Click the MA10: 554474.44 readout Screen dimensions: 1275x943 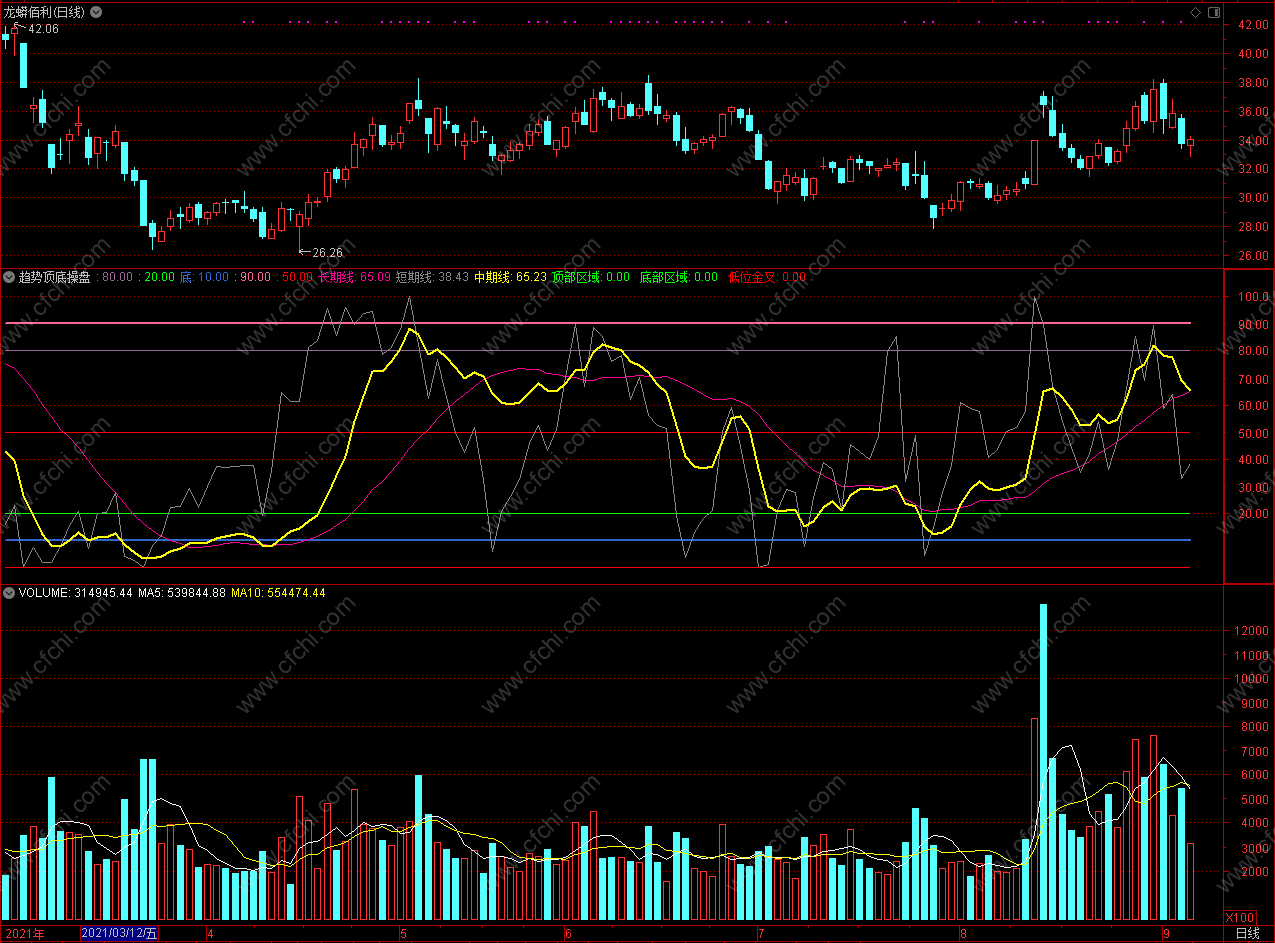pos(279,593)
